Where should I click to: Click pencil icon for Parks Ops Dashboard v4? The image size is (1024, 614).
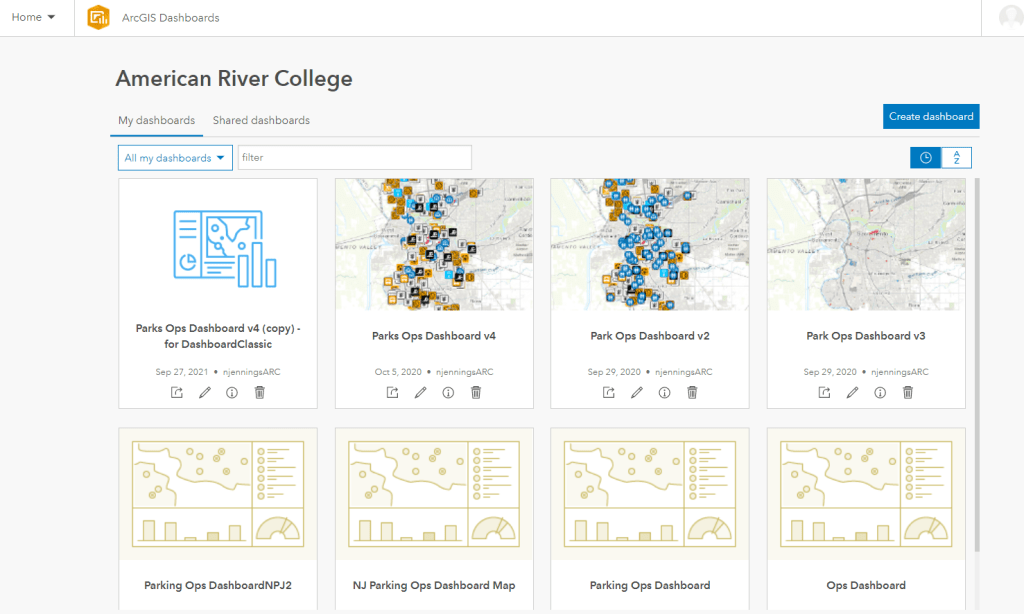click(x=420, y=393)
